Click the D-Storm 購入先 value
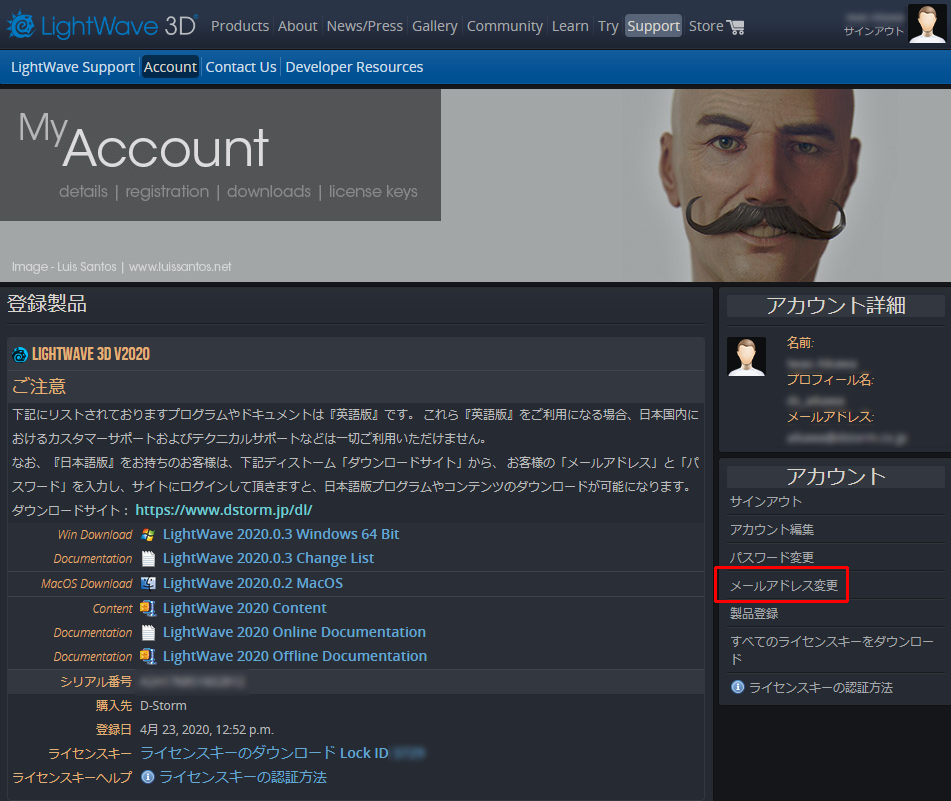 pyautogui.click(x=163, y=705)
